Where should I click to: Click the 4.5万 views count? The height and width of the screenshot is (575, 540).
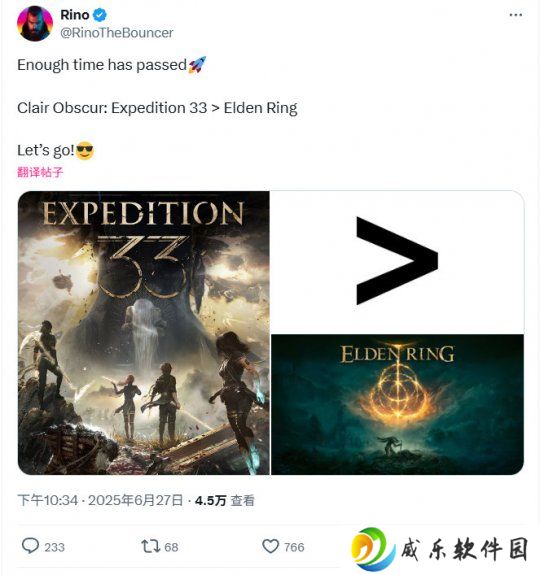210,501
